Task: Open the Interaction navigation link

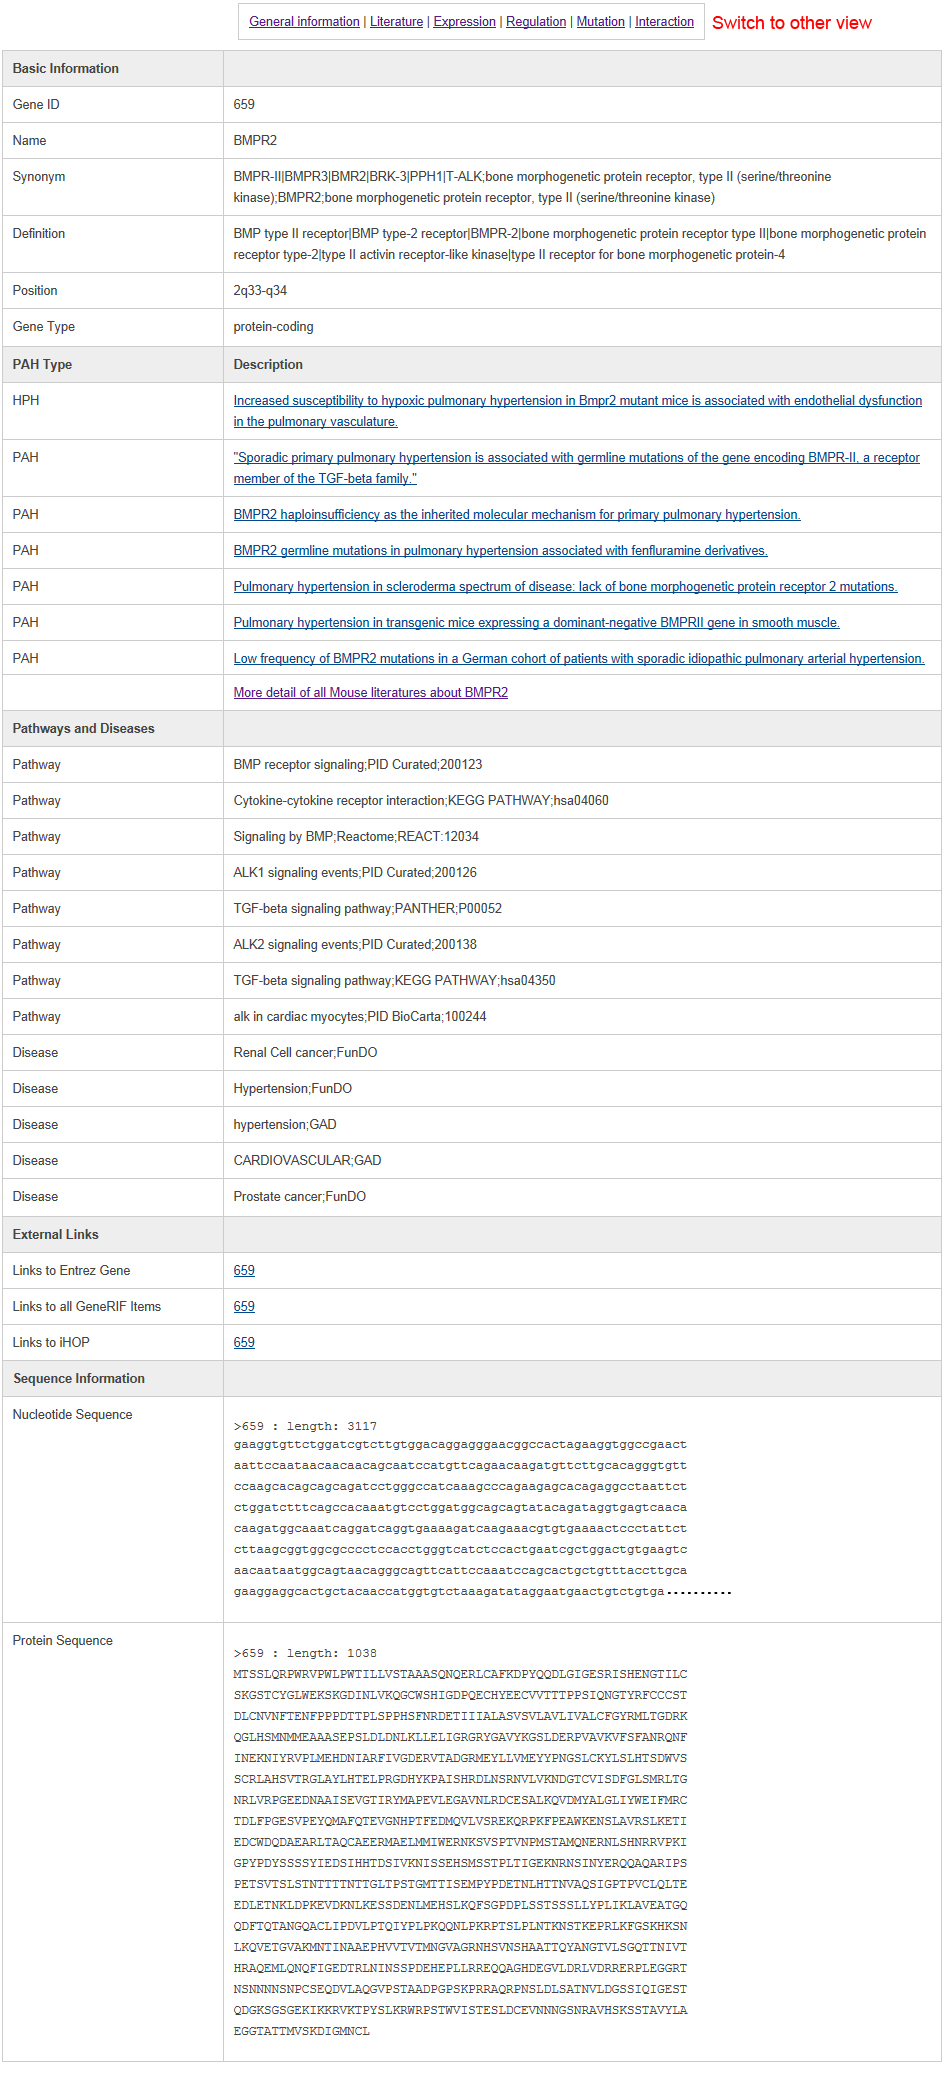Action: [x=664, y=22]
